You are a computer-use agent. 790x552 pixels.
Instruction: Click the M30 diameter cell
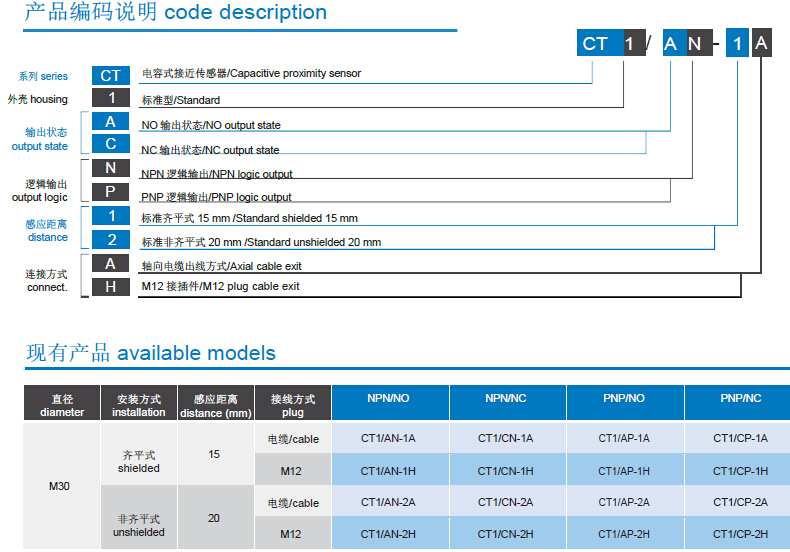[61, 486]
